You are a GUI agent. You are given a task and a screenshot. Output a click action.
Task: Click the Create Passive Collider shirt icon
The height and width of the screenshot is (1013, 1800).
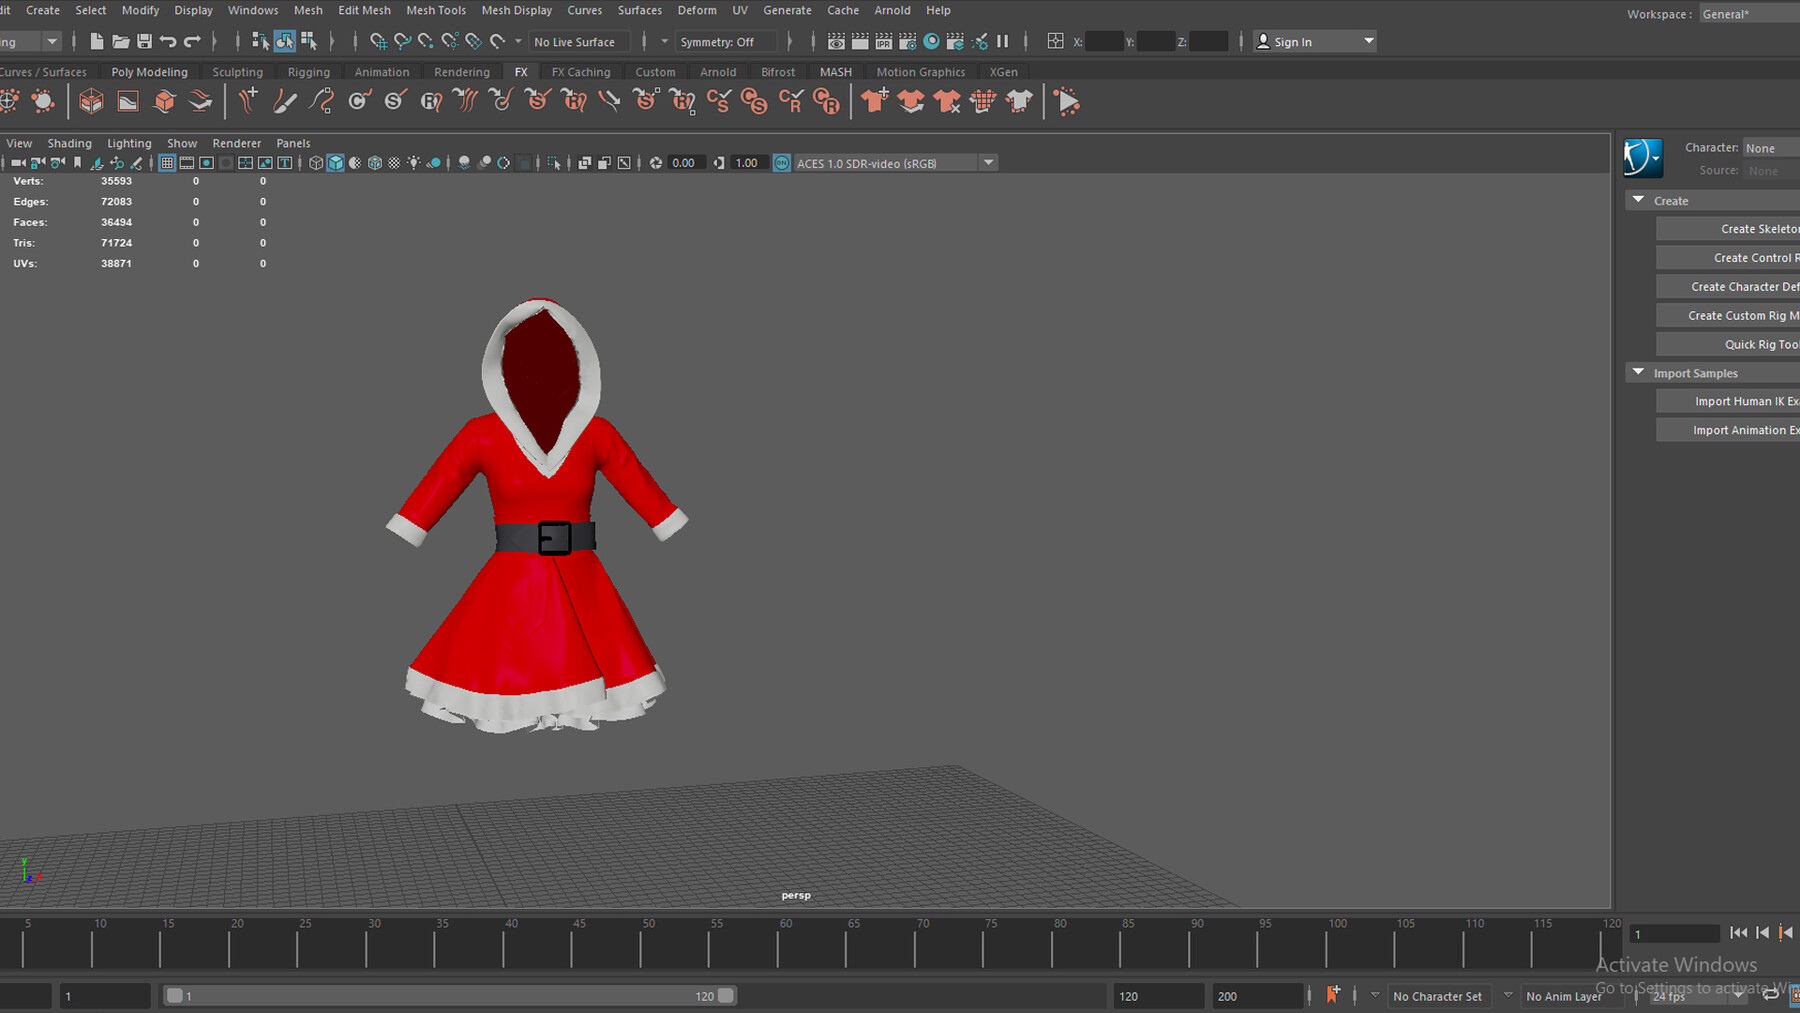[x=911, y=100]
